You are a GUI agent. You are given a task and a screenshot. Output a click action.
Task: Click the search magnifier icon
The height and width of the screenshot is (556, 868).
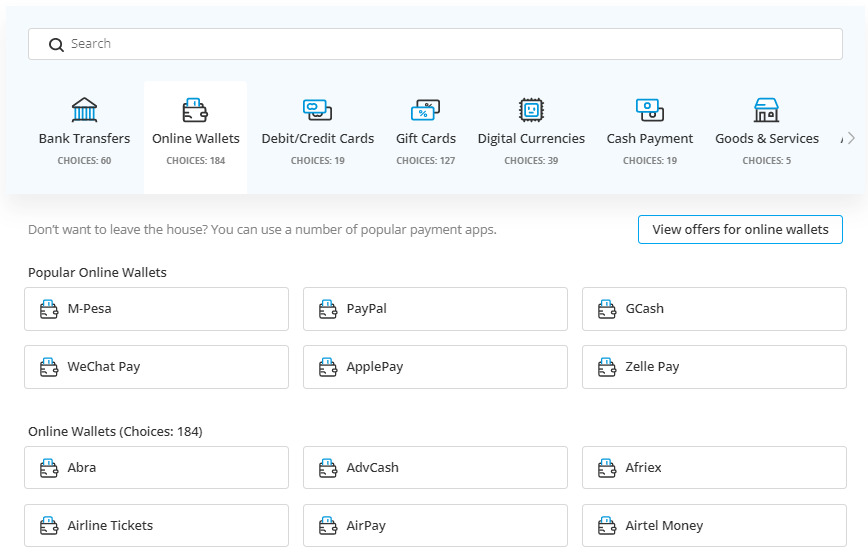click(x=56, y=44)
